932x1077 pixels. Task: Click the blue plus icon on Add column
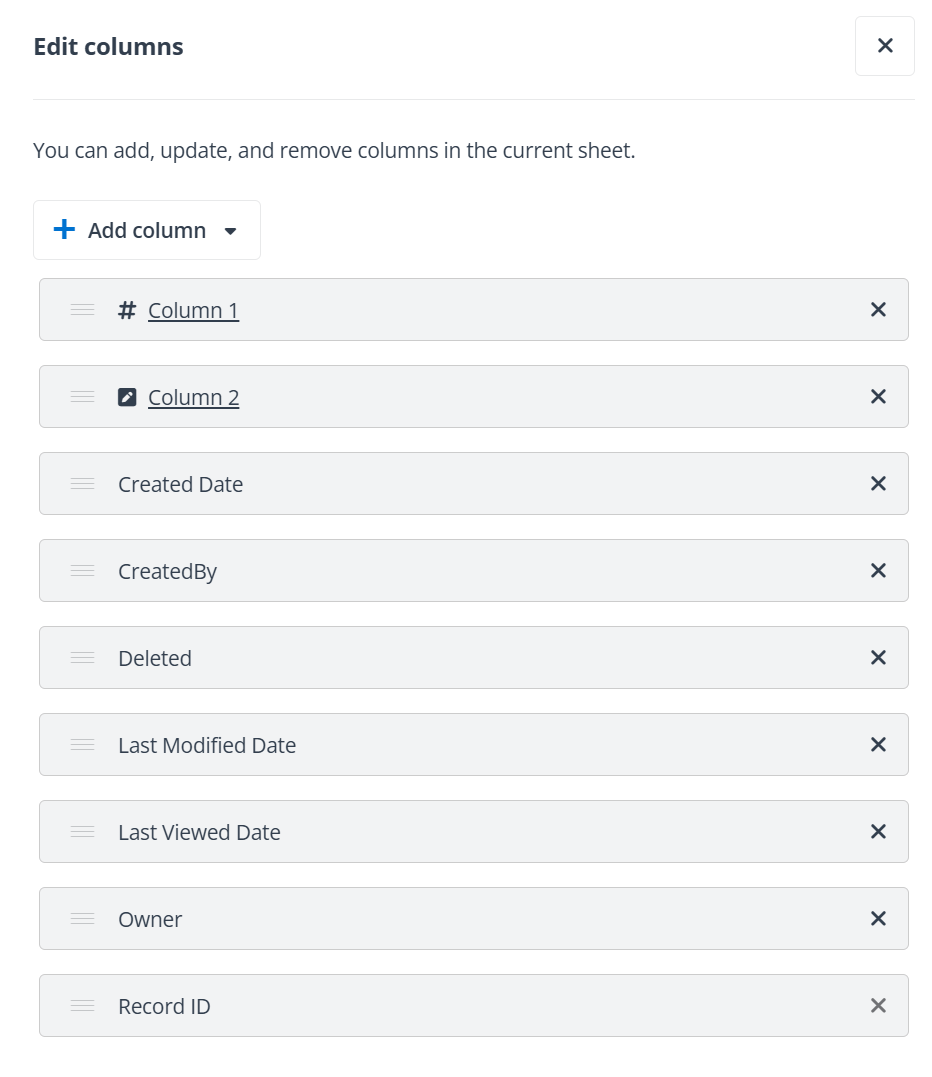63,229
